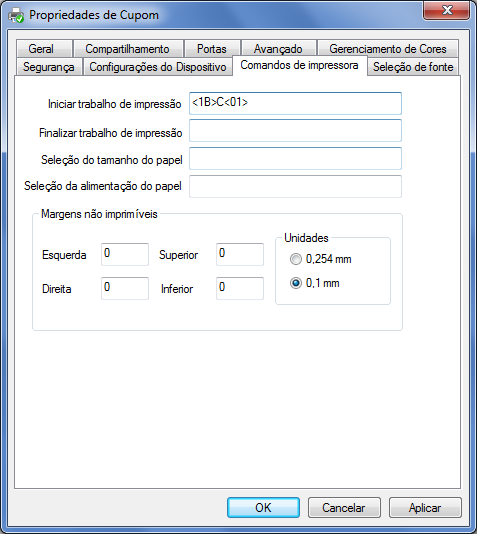Click the Aplicar button
The image size is (477, 534).
tap(425, 508)
